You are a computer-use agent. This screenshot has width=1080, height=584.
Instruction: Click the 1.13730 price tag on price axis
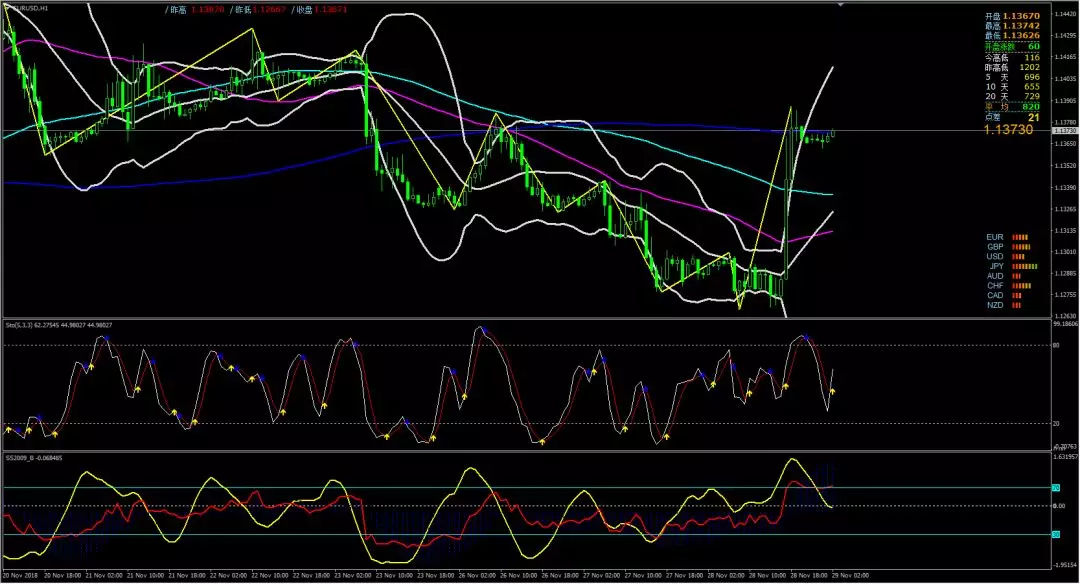click(x=1064, y=130)
